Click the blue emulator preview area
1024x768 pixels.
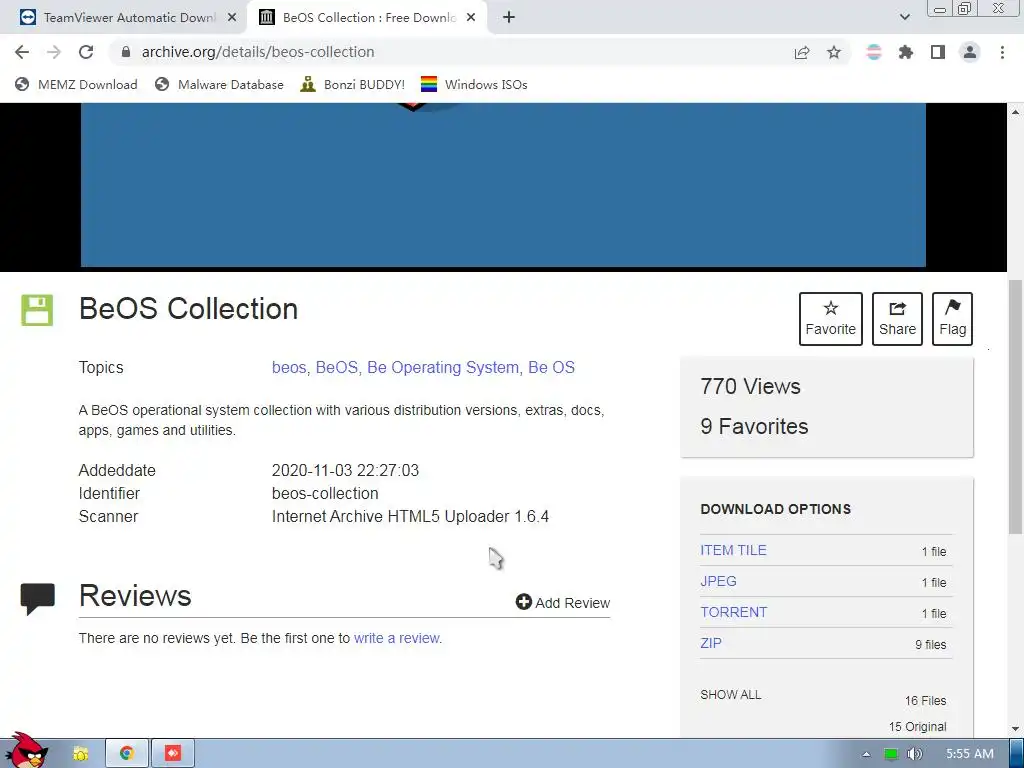pyautogui.click(x=503, y=184)
